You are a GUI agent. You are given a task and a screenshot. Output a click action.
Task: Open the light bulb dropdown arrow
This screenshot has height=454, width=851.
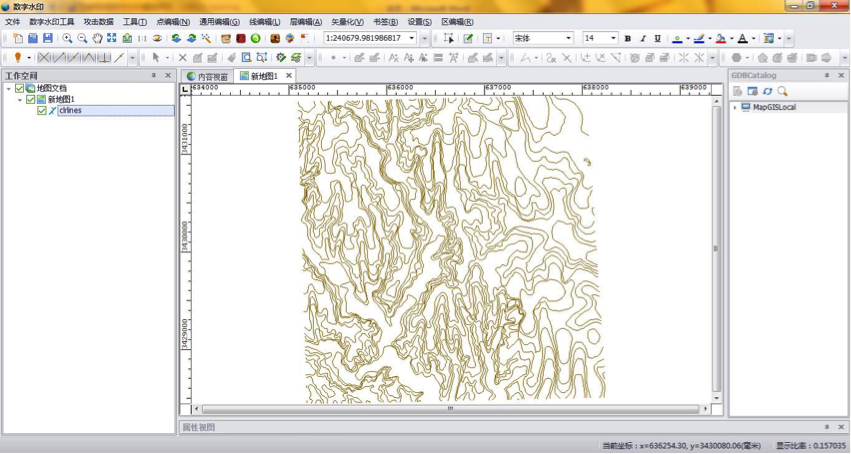[28, 57]
